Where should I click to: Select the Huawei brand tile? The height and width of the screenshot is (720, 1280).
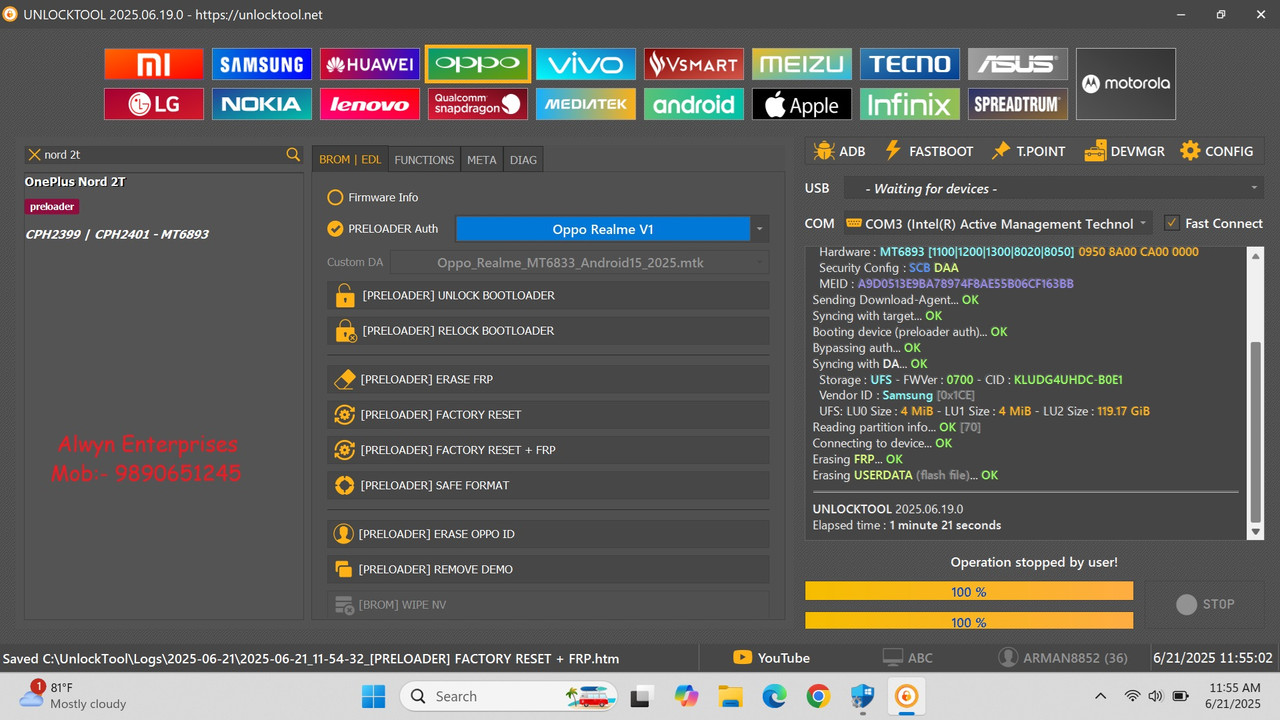pyautogui.click(x=370, y=64)
